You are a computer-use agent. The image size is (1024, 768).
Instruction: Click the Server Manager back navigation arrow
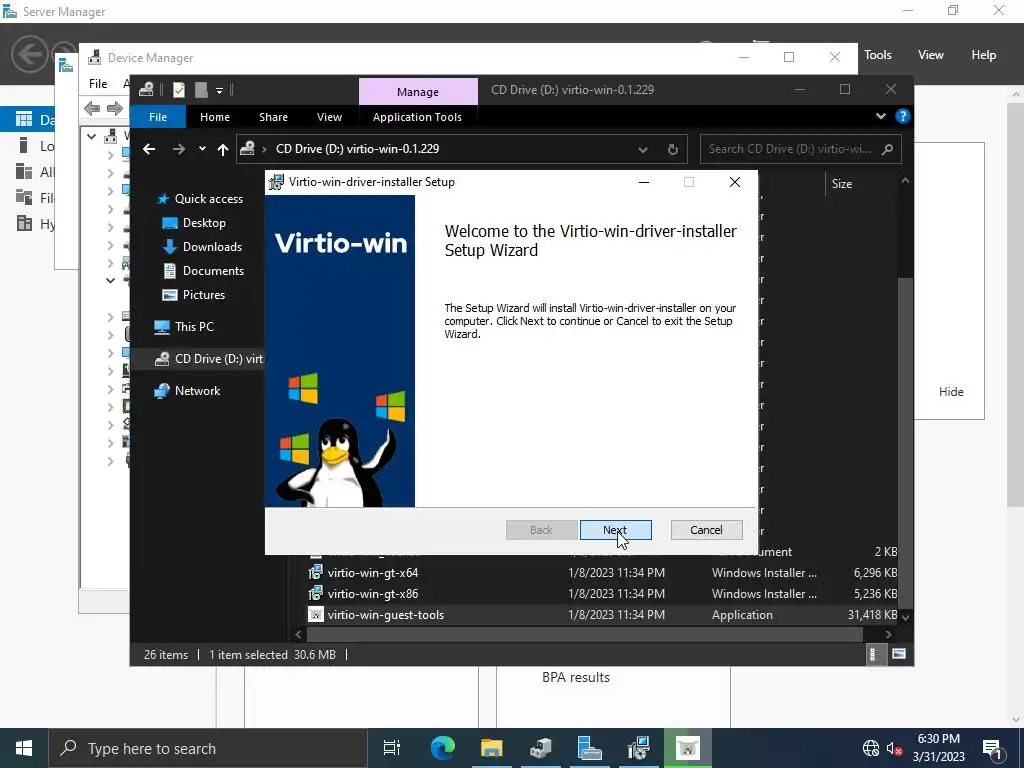[x=29, y=54]
